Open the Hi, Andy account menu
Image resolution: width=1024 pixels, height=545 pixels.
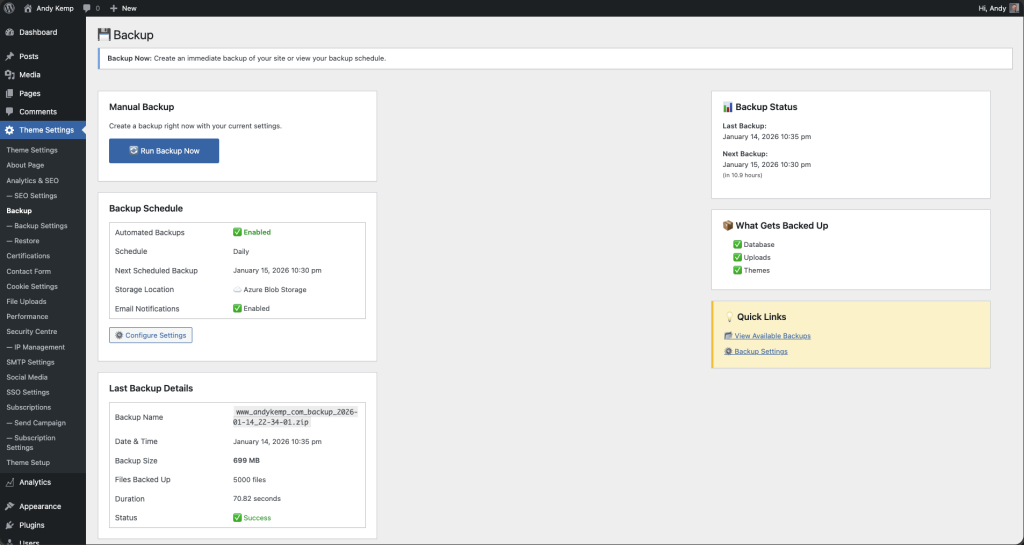(993, 7)
